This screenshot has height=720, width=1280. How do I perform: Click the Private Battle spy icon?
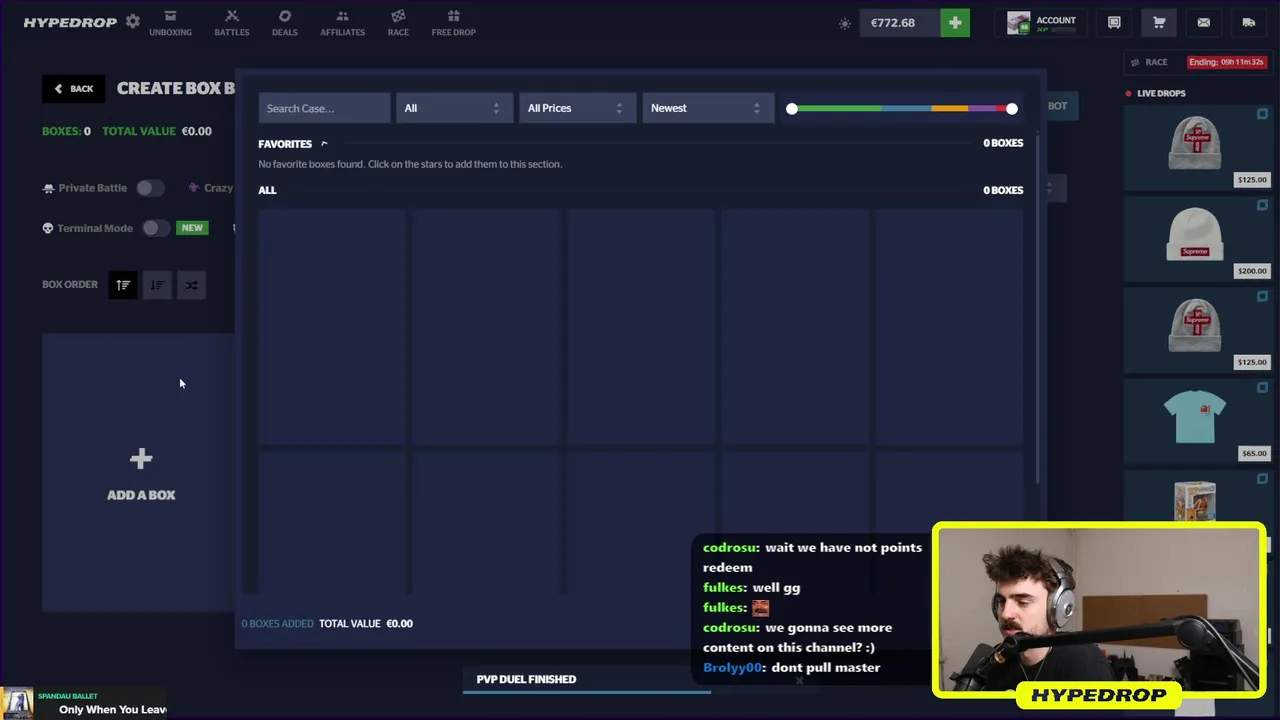coord(48,188)
